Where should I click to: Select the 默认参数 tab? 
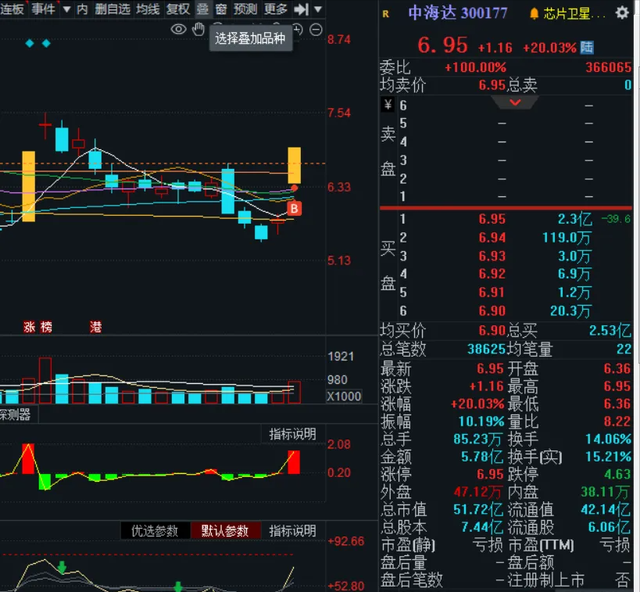(225, 530)
